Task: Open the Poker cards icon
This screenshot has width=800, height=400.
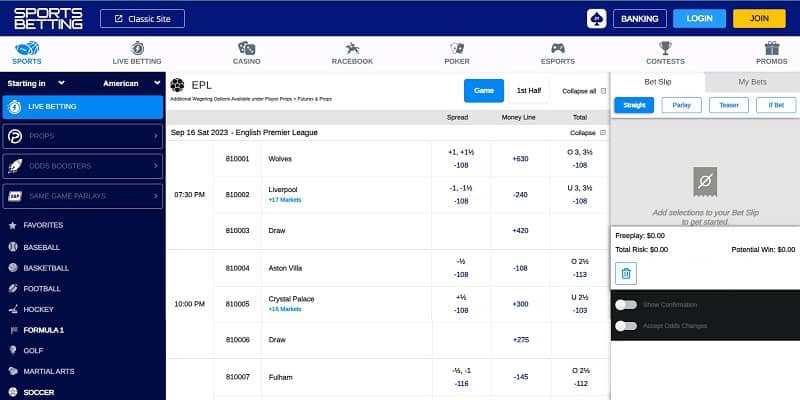Action: [457, 48]
